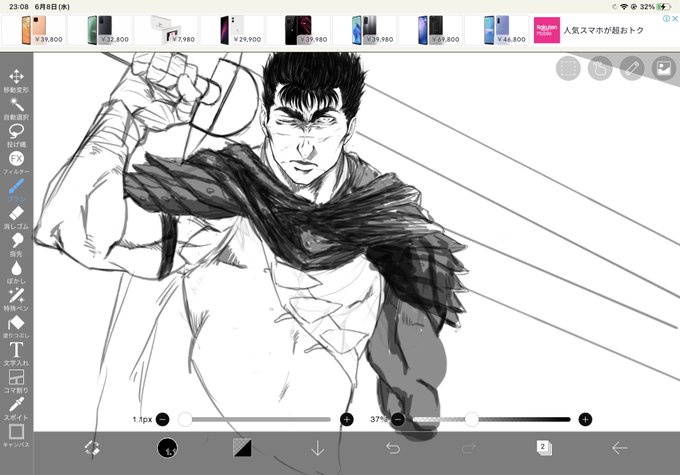
Task: Select the Blur (ぼかし) tool
Action: tap(16, 272)
